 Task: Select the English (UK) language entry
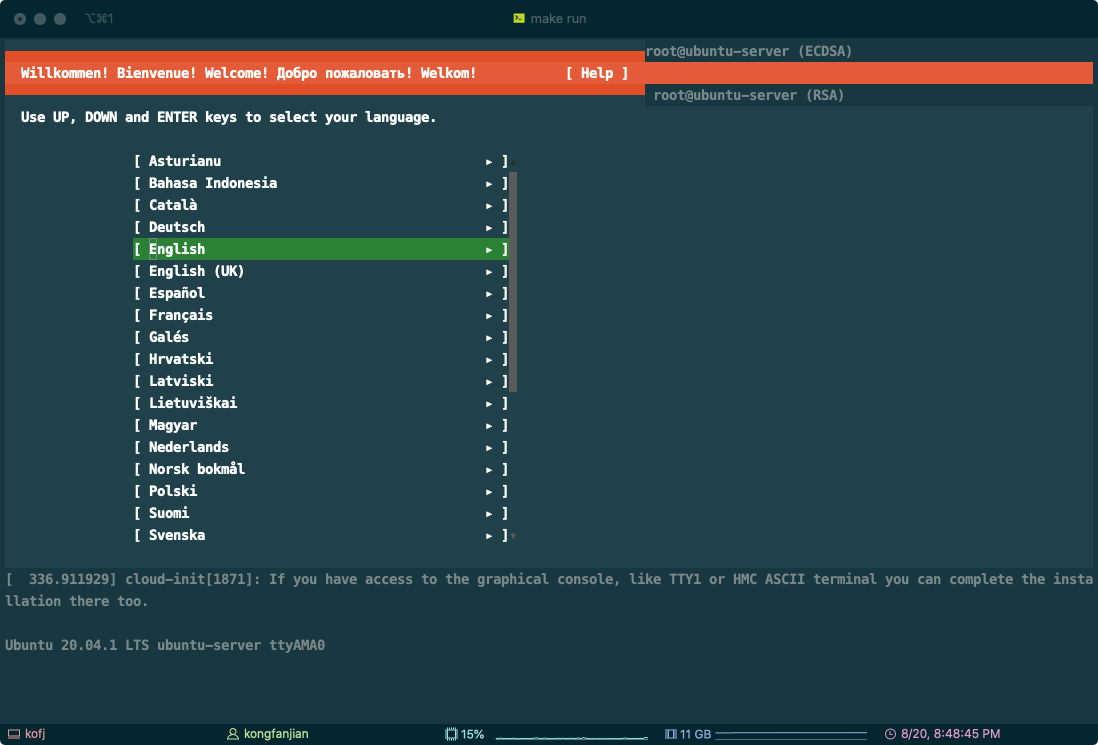pyautogui.click(x=196, y=271)
